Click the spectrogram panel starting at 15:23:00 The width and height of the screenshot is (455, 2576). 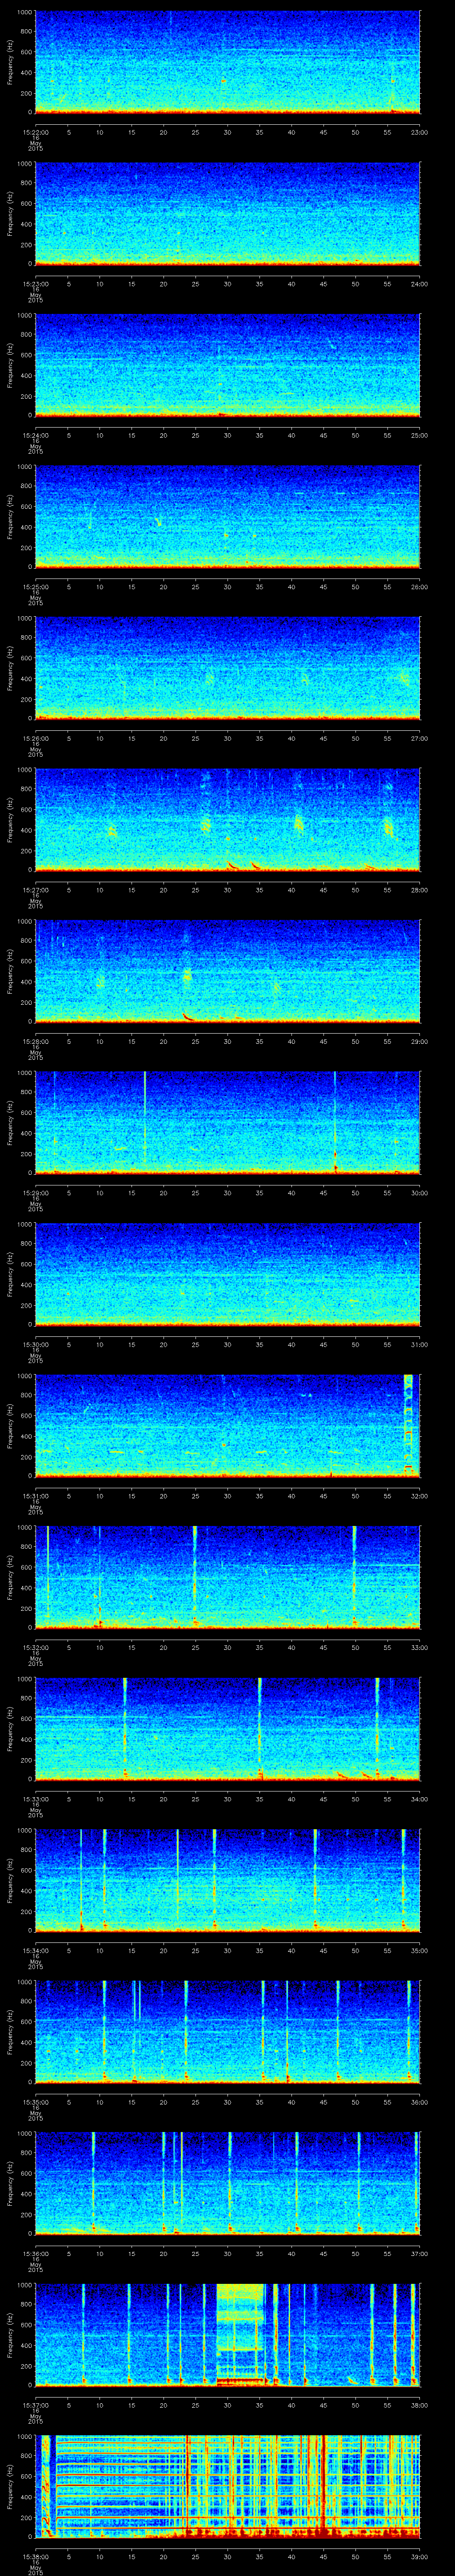(228, 213)
